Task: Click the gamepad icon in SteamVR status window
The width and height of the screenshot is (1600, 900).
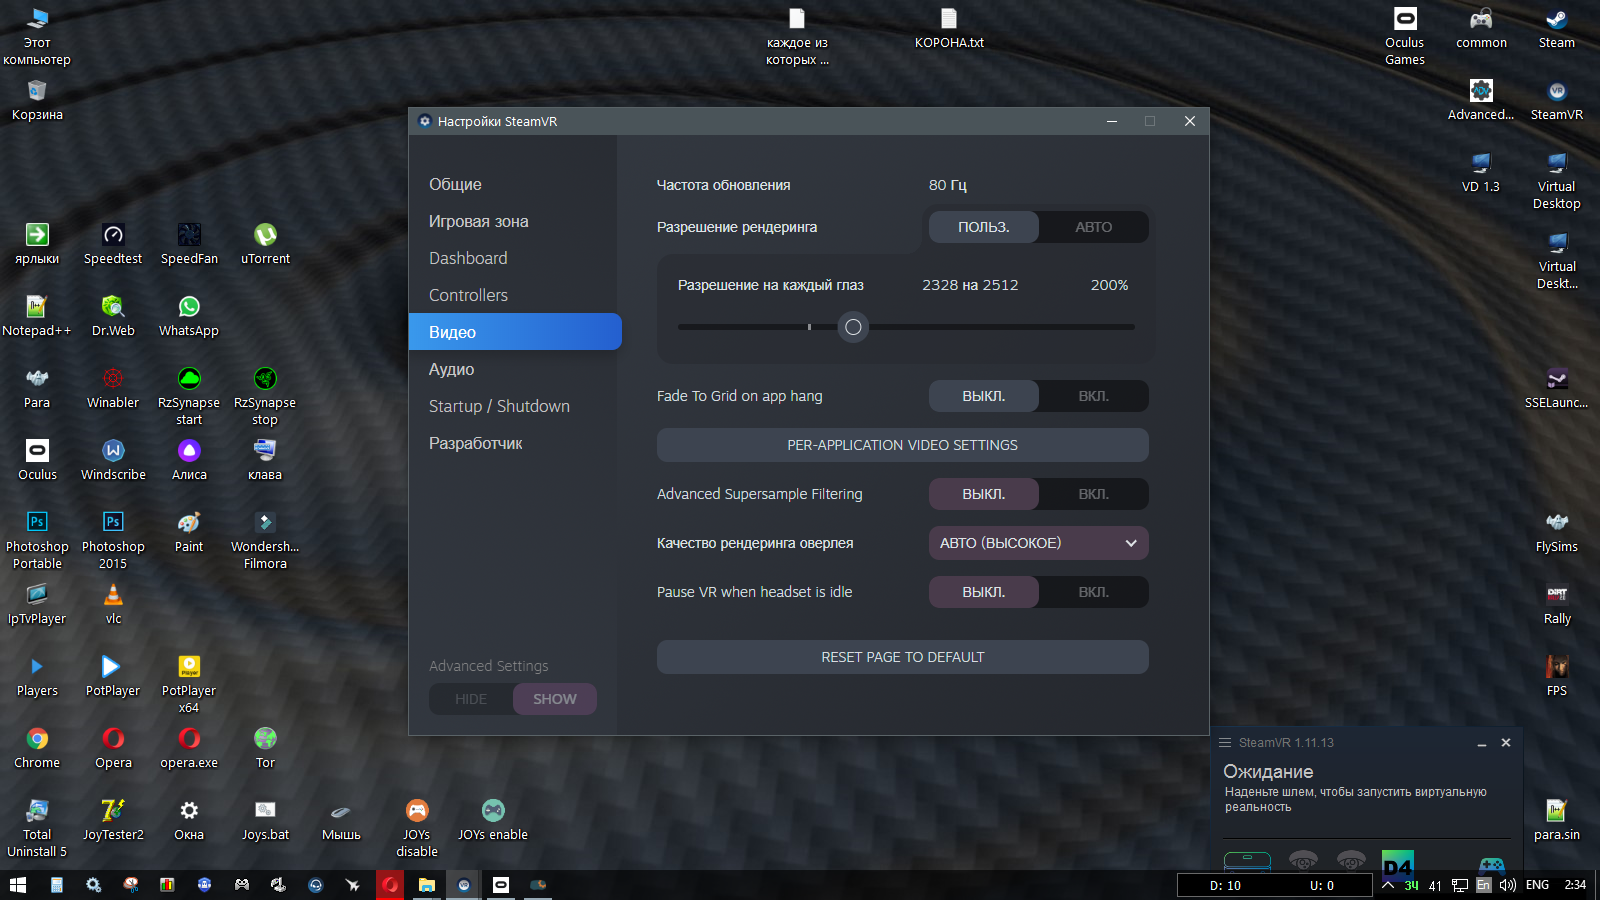Action: click(1491, 864)
